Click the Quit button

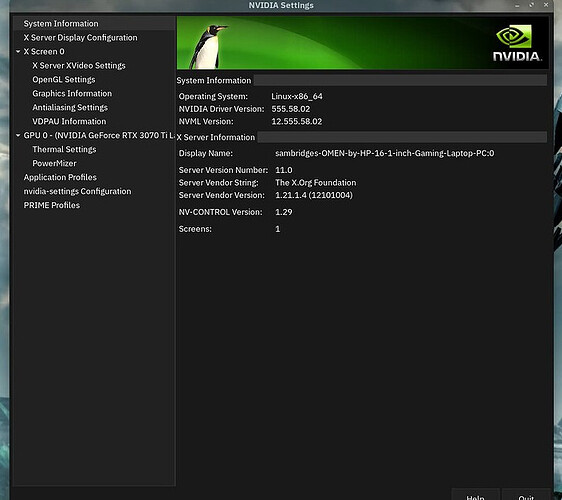click(526, 495)
